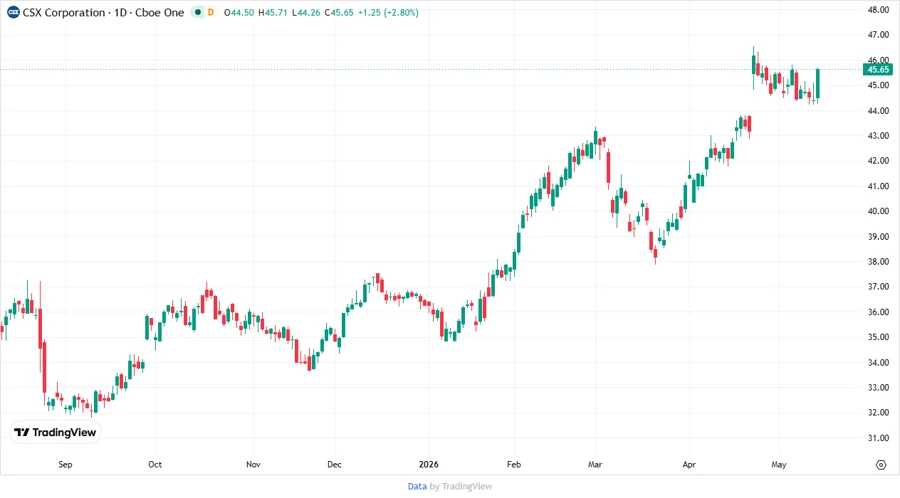Screen dimensions: 900x498
Task: Click the 35.00 price scale label
Action: click(x=878, y=337)
